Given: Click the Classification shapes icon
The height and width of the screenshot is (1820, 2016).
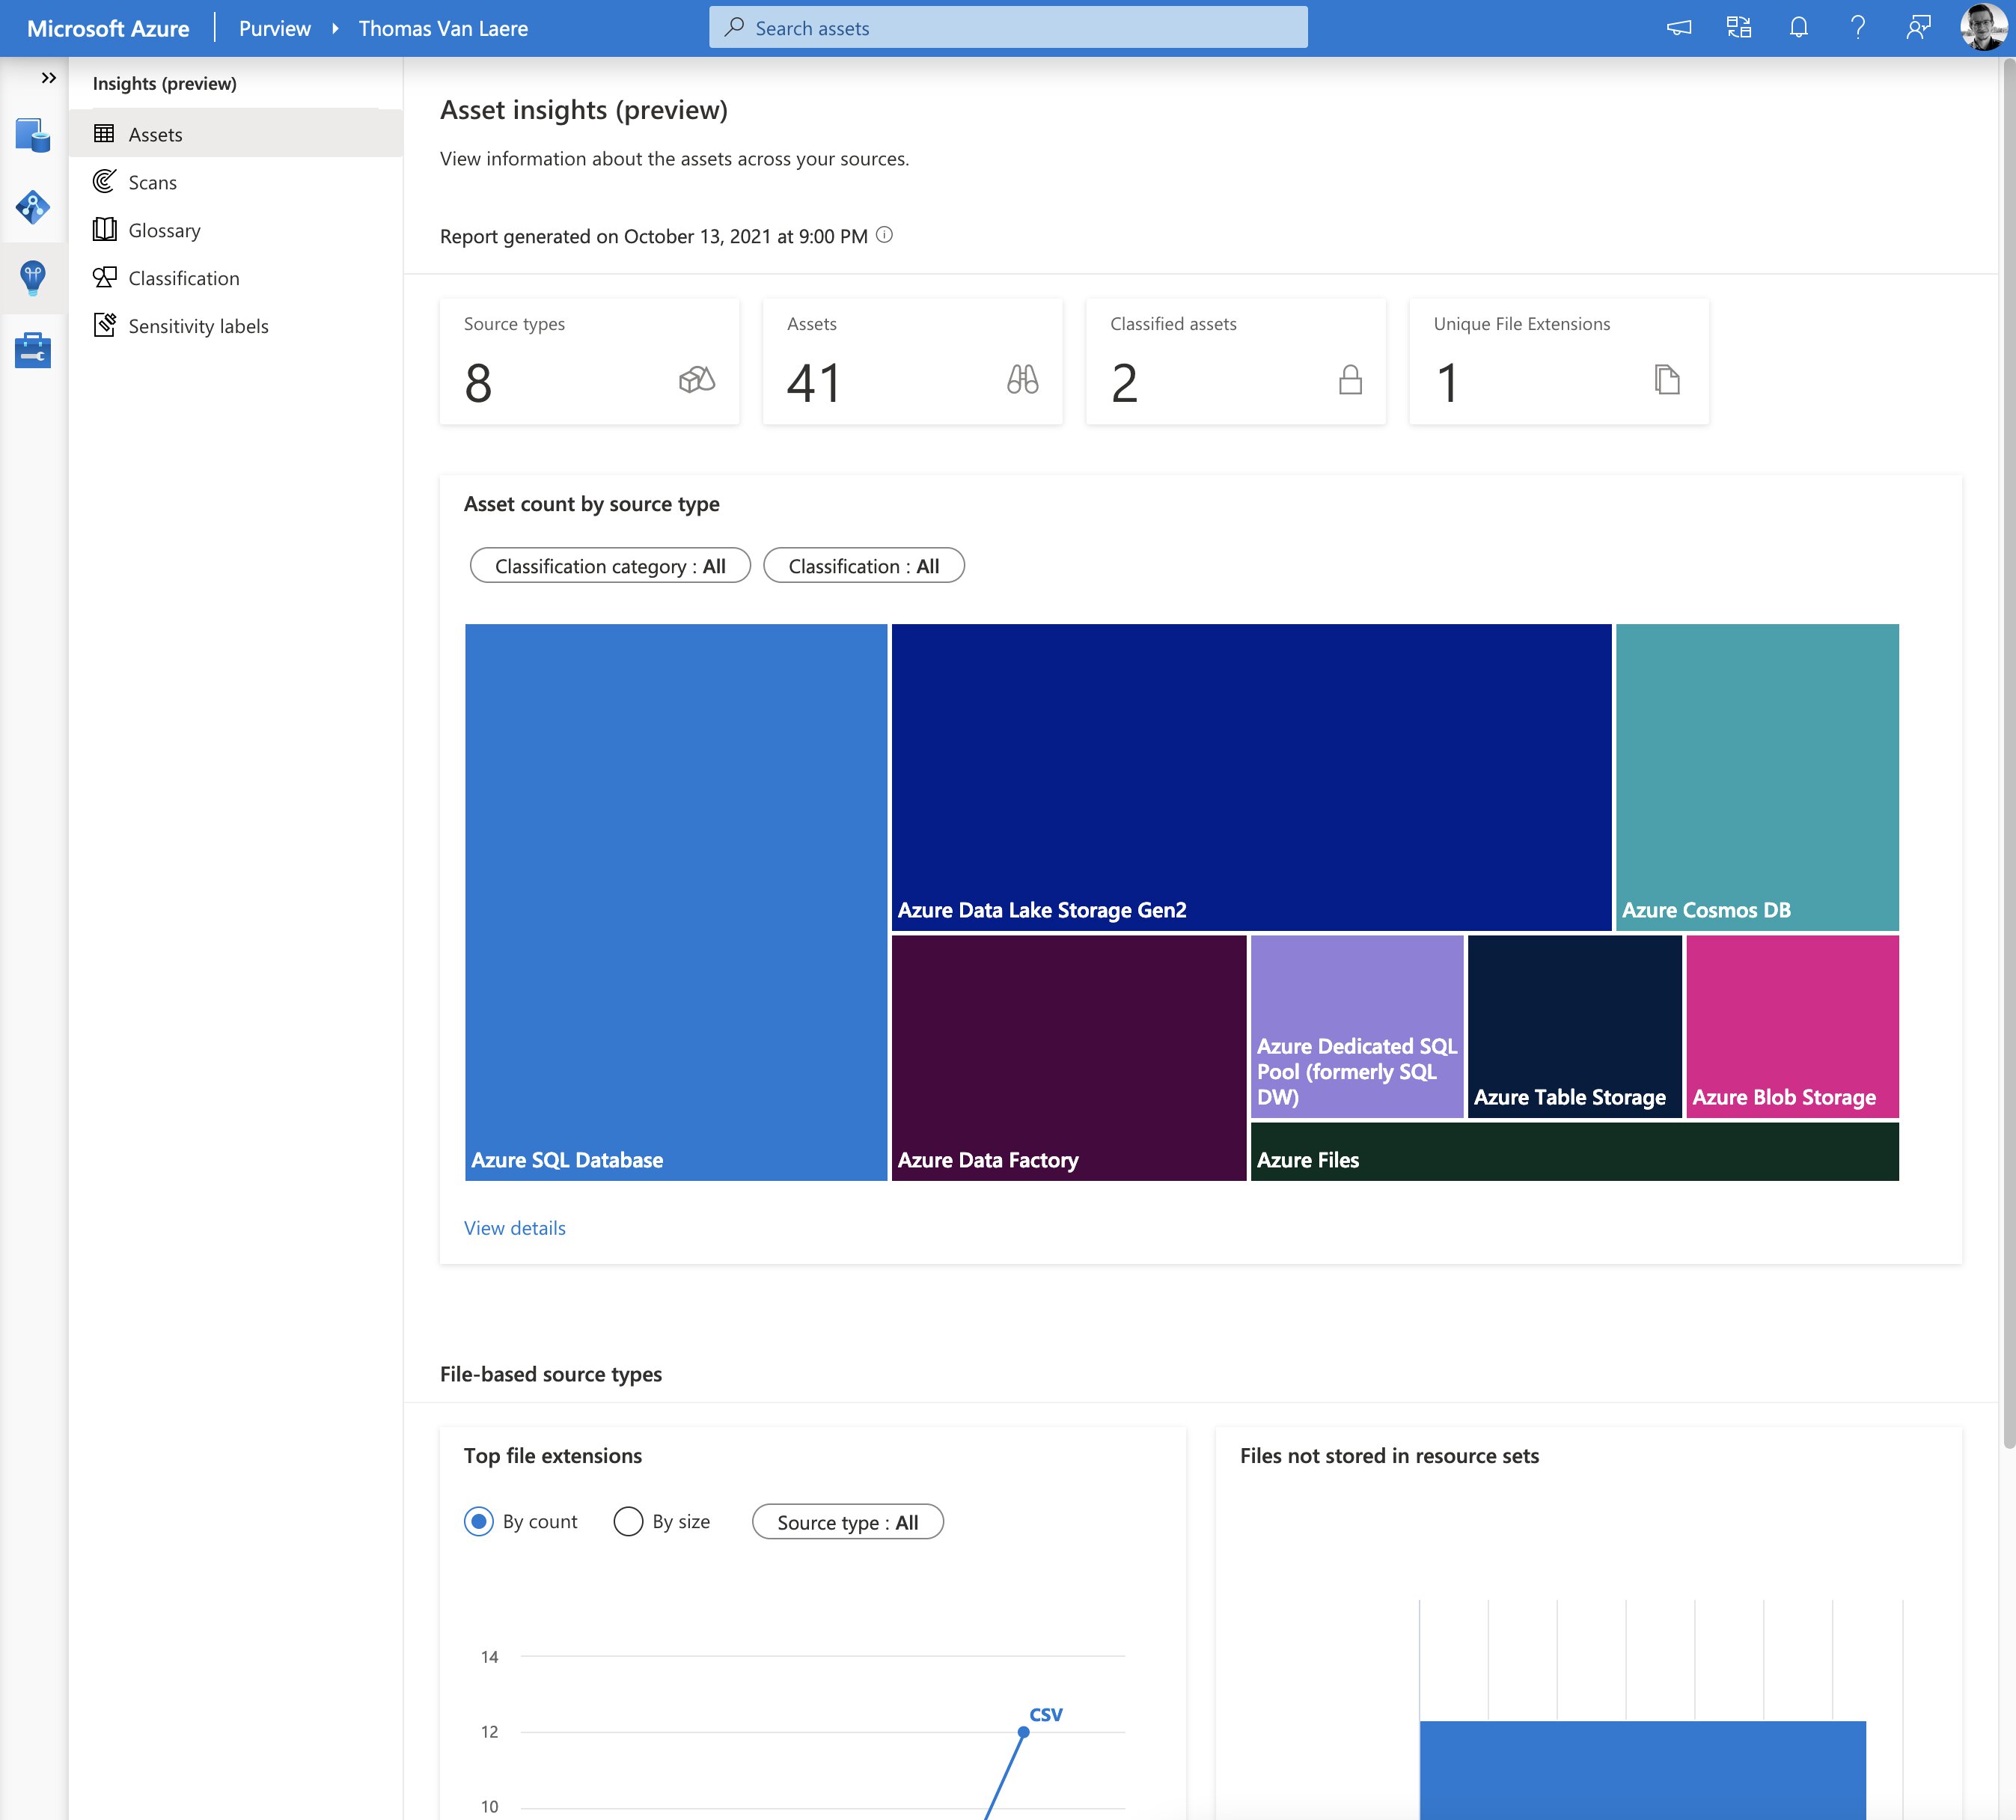Looking at the screenshot, I should point(104,277).
